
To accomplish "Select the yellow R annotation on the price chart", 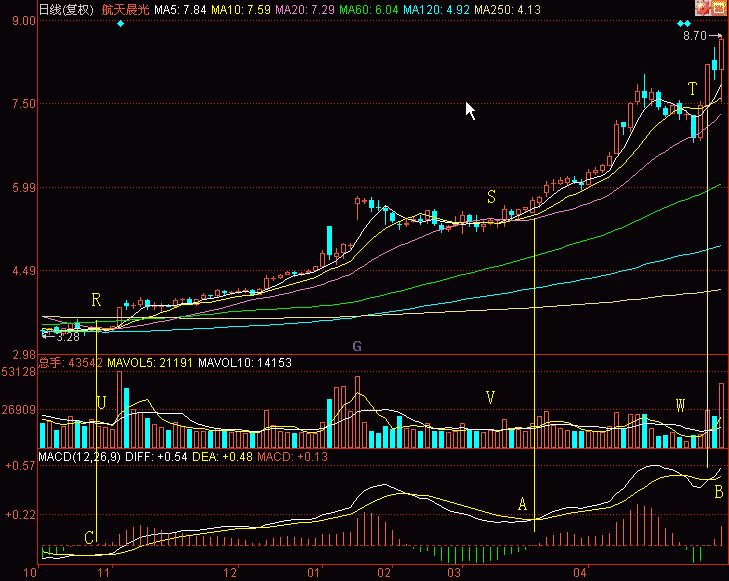I will pos(96,299).
